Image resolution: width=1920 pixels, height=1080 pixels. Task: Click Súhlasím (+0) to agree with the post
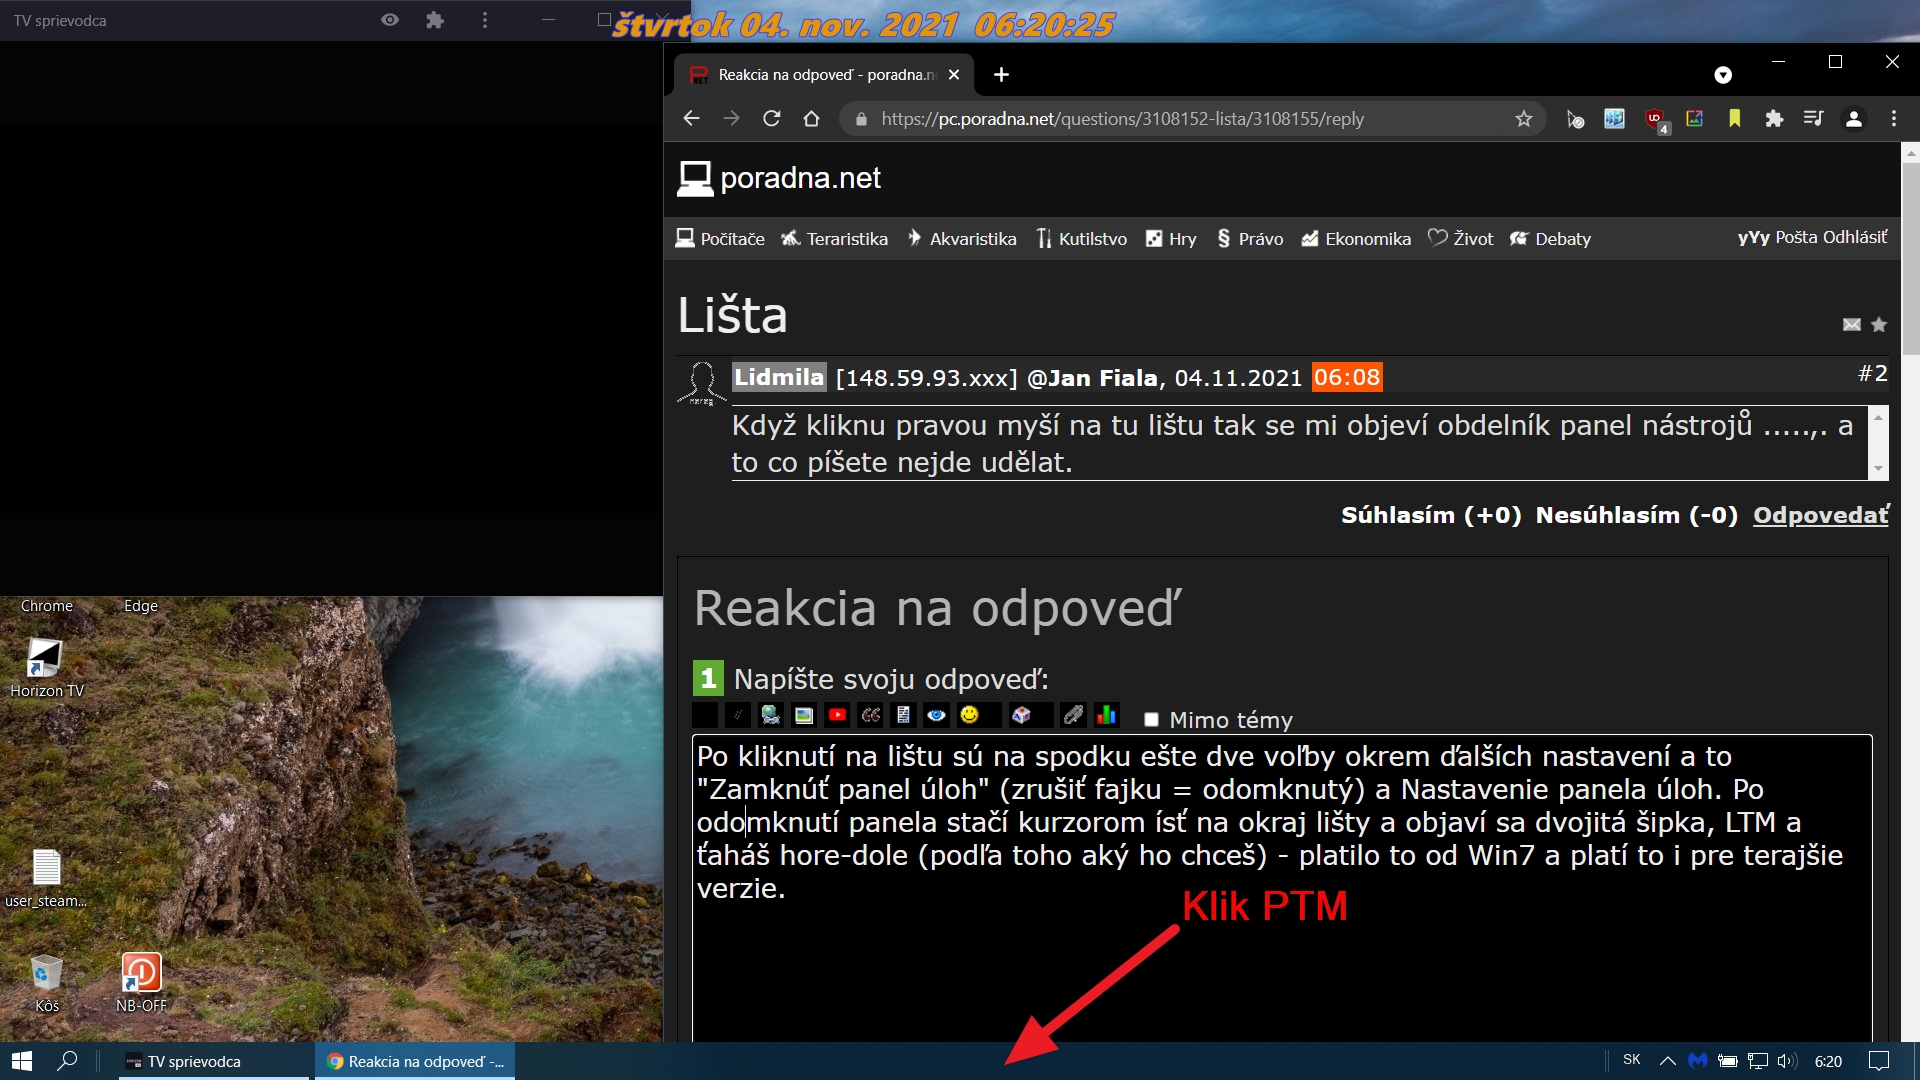(1430, 515)
